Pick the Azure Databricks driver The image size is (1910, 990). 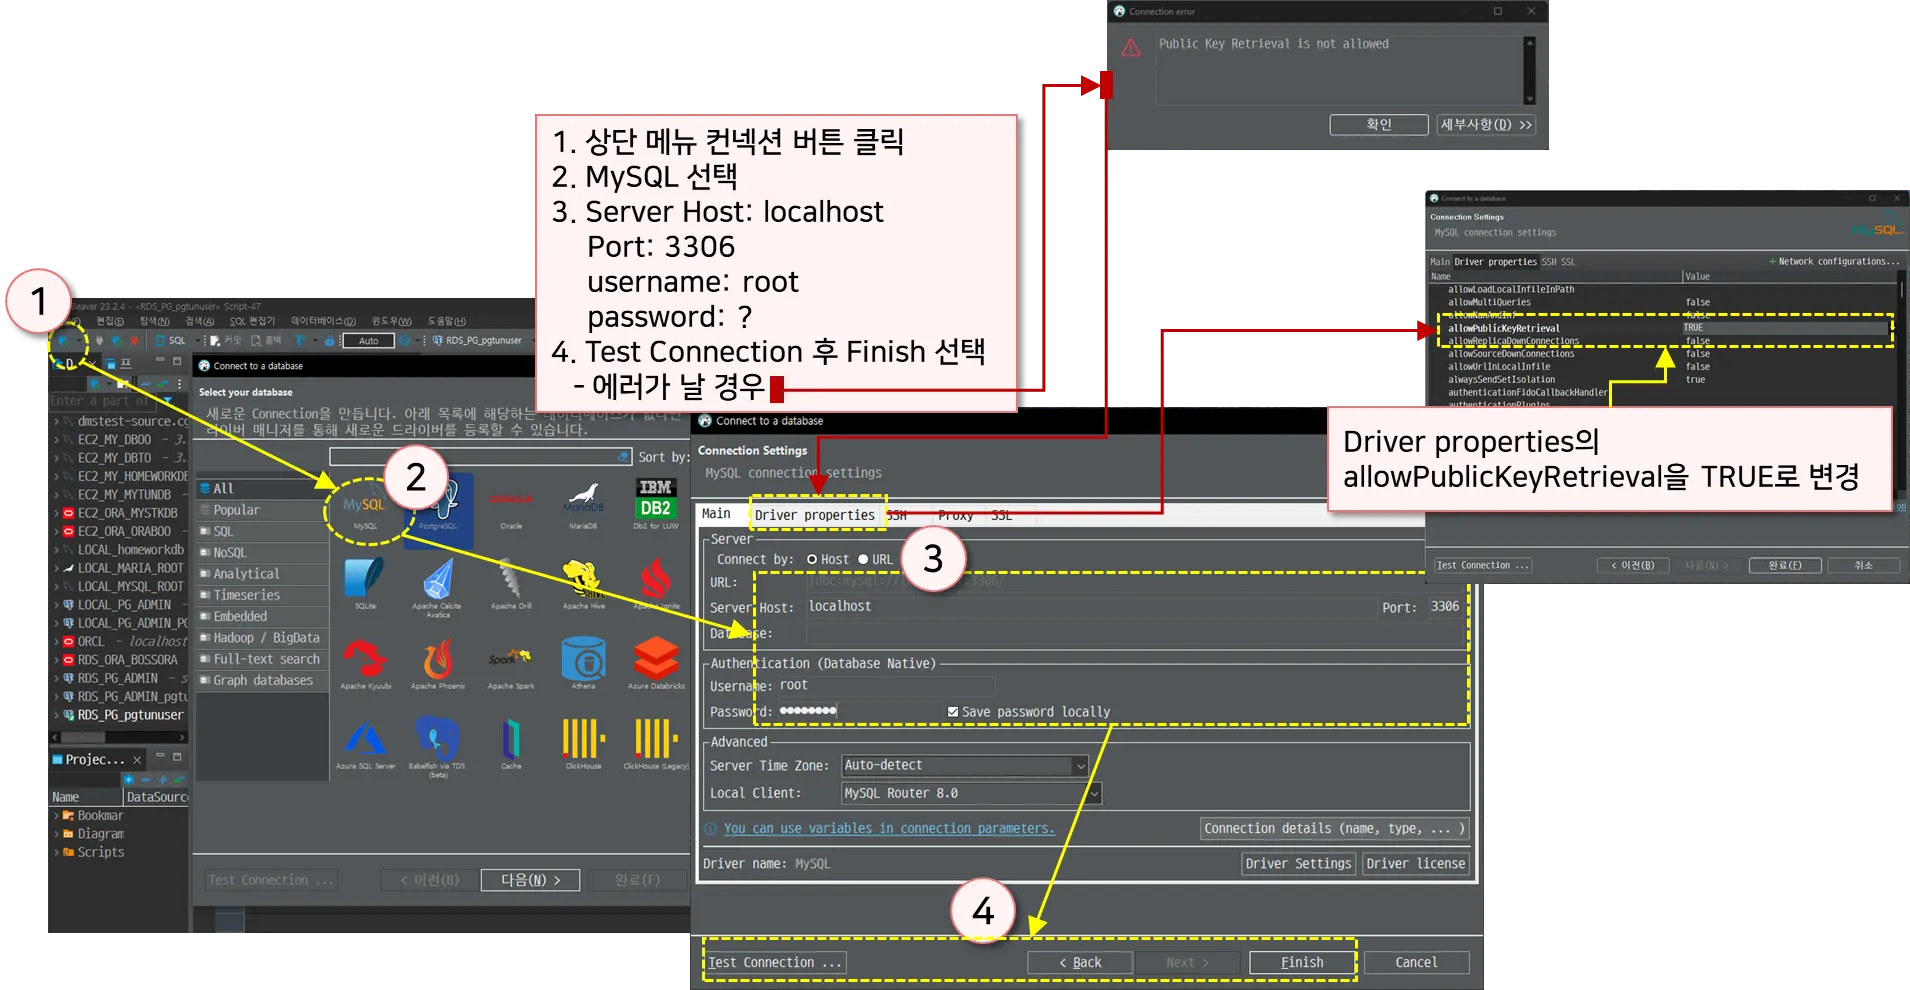click(655, 663)
